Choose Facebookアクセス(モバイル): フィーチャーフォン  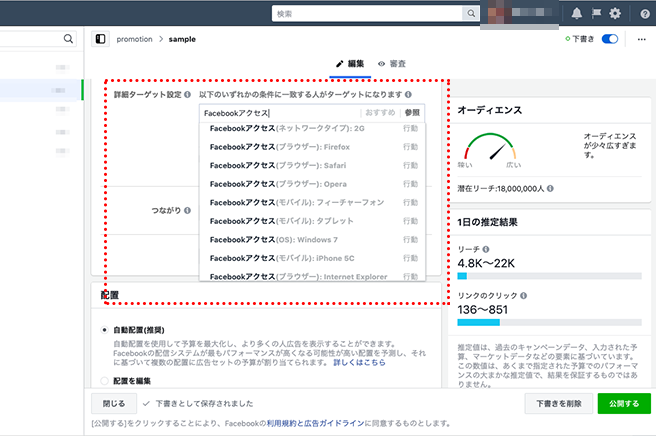[313, 203]
